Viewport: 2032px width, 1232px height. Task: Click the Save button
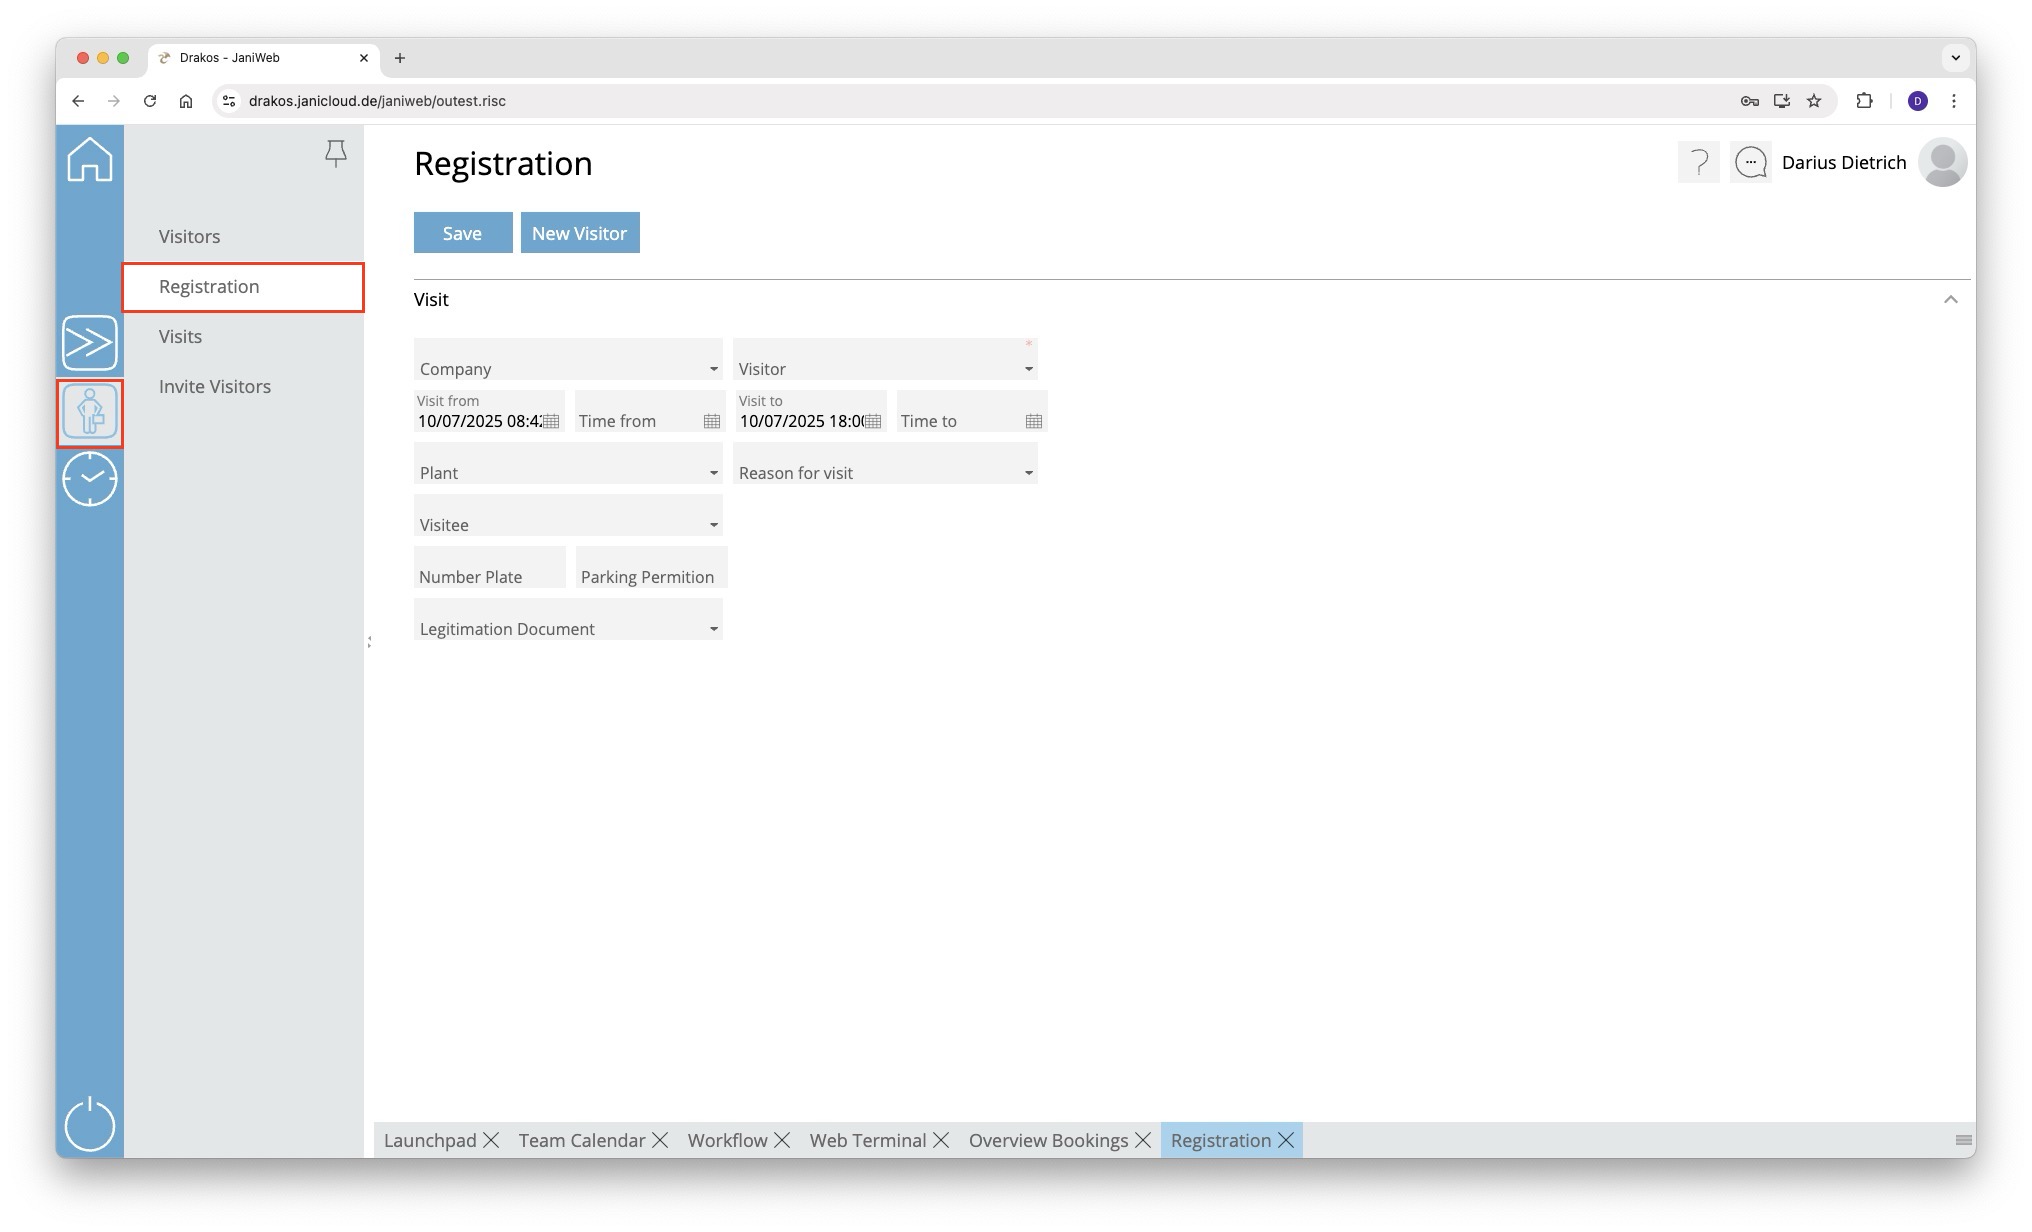point(462,233)
